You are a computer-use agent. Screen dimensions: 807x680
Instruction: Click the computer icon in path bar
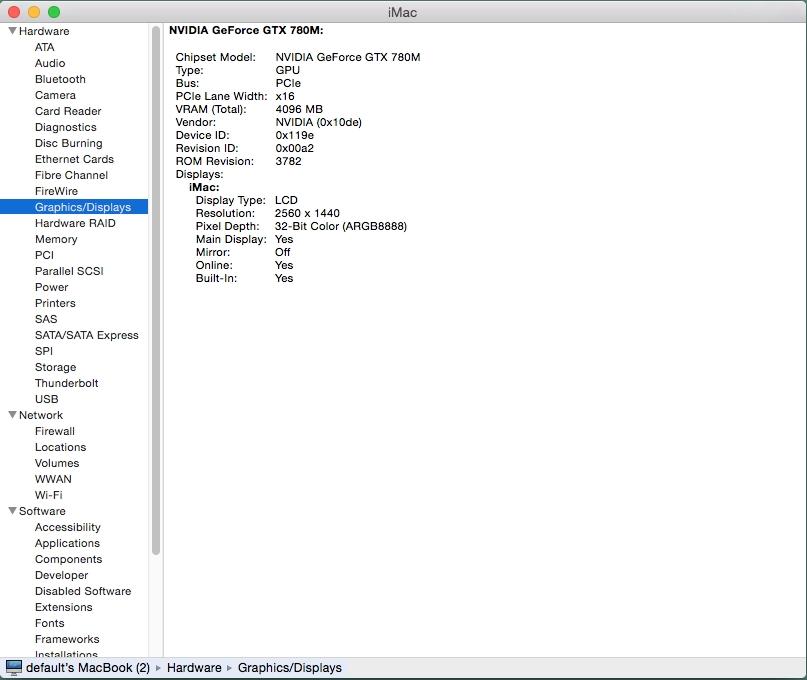[x=14, y=668]
